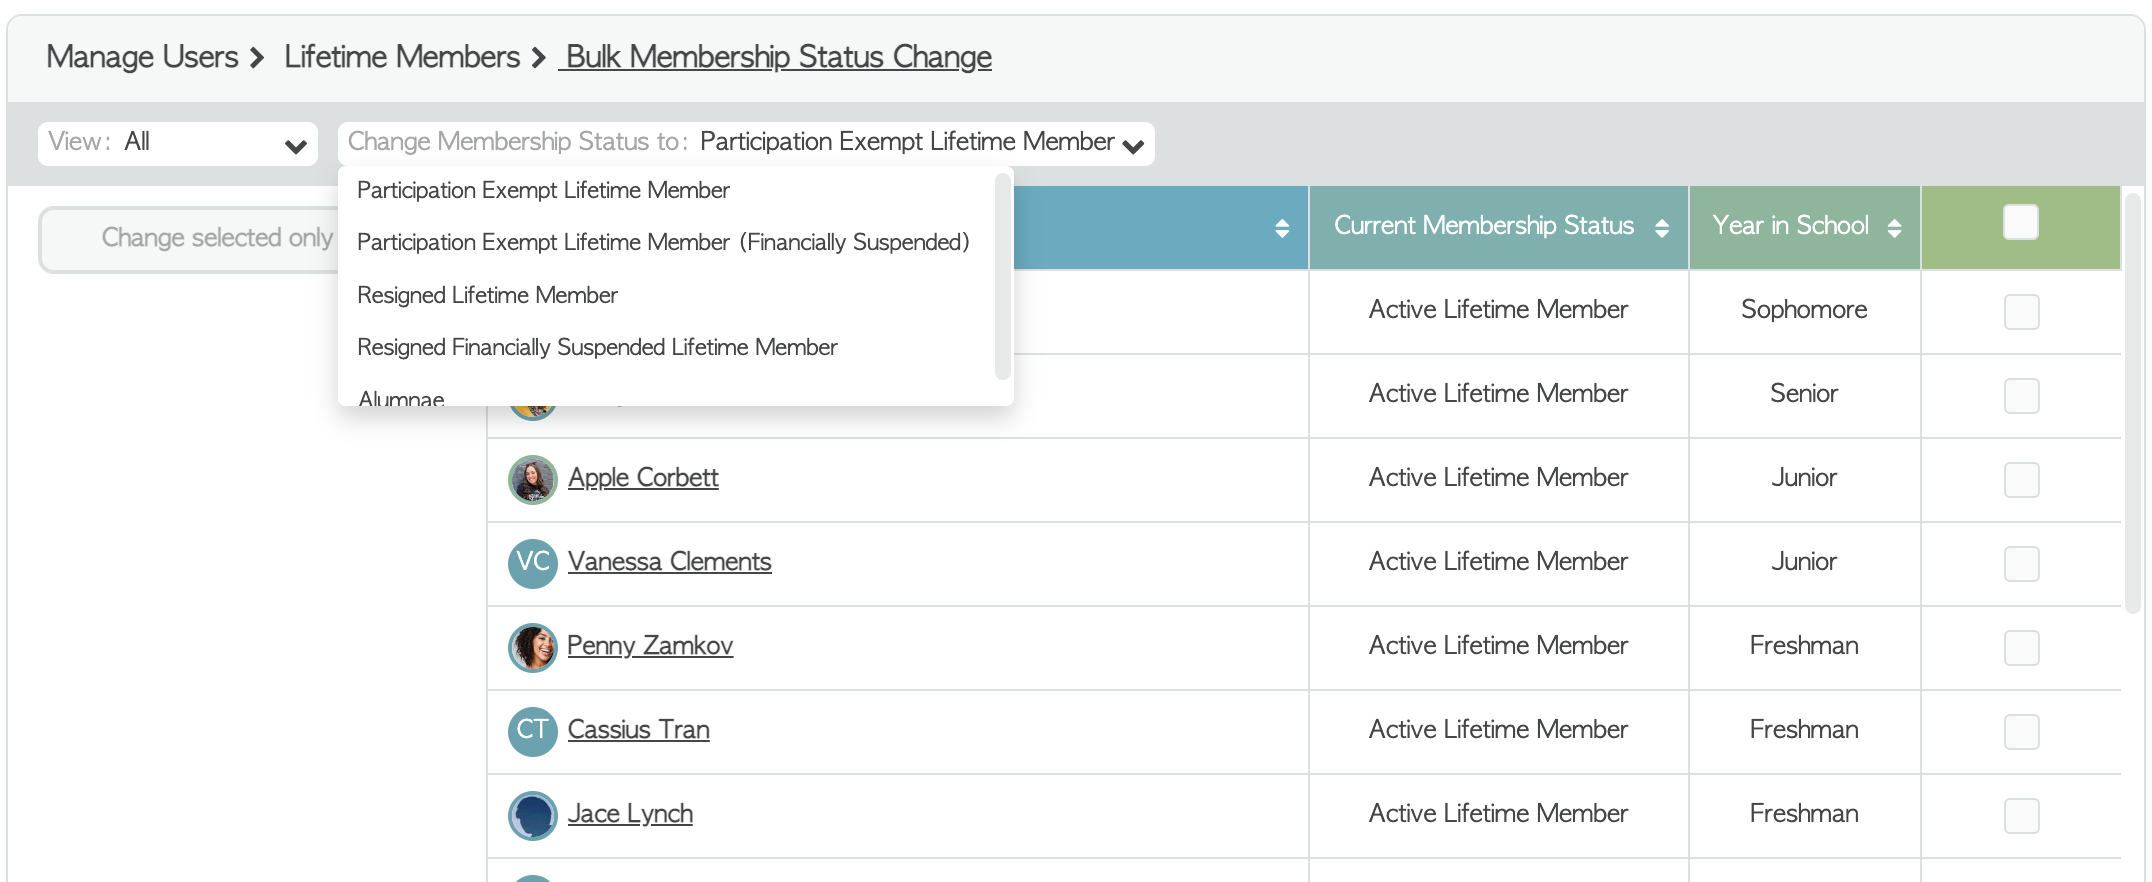Choose Resigned Lifetime Member option
Screen dimensions: 2152x882
pyautogui.click(x=487, y=295)
